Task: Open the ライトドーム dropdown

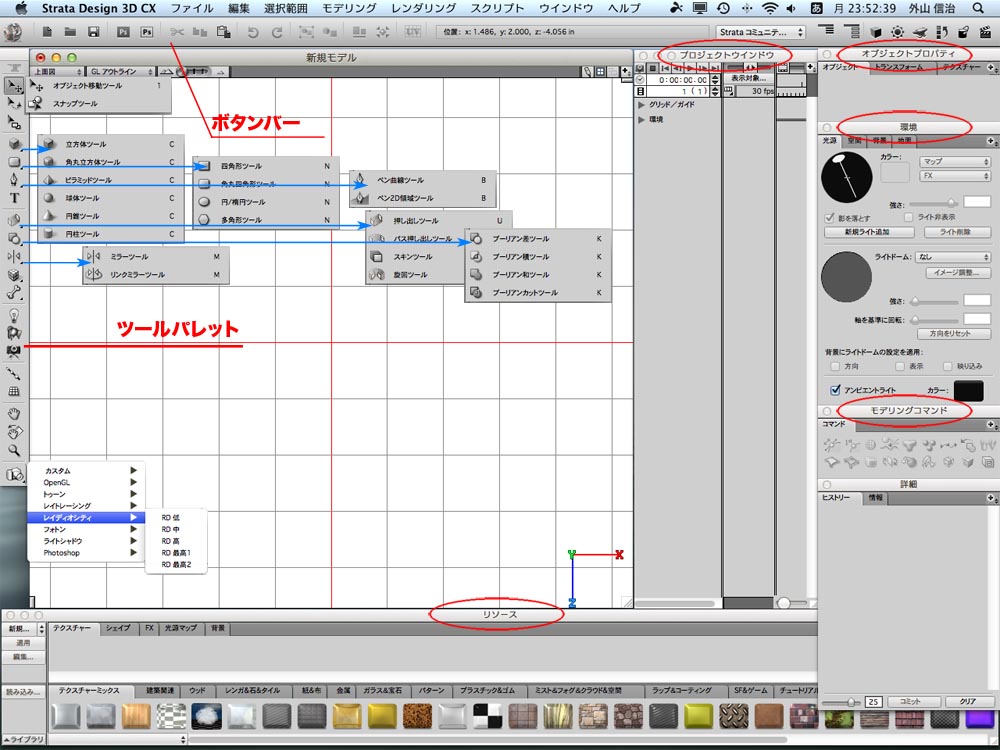Action: pos(953,257)
